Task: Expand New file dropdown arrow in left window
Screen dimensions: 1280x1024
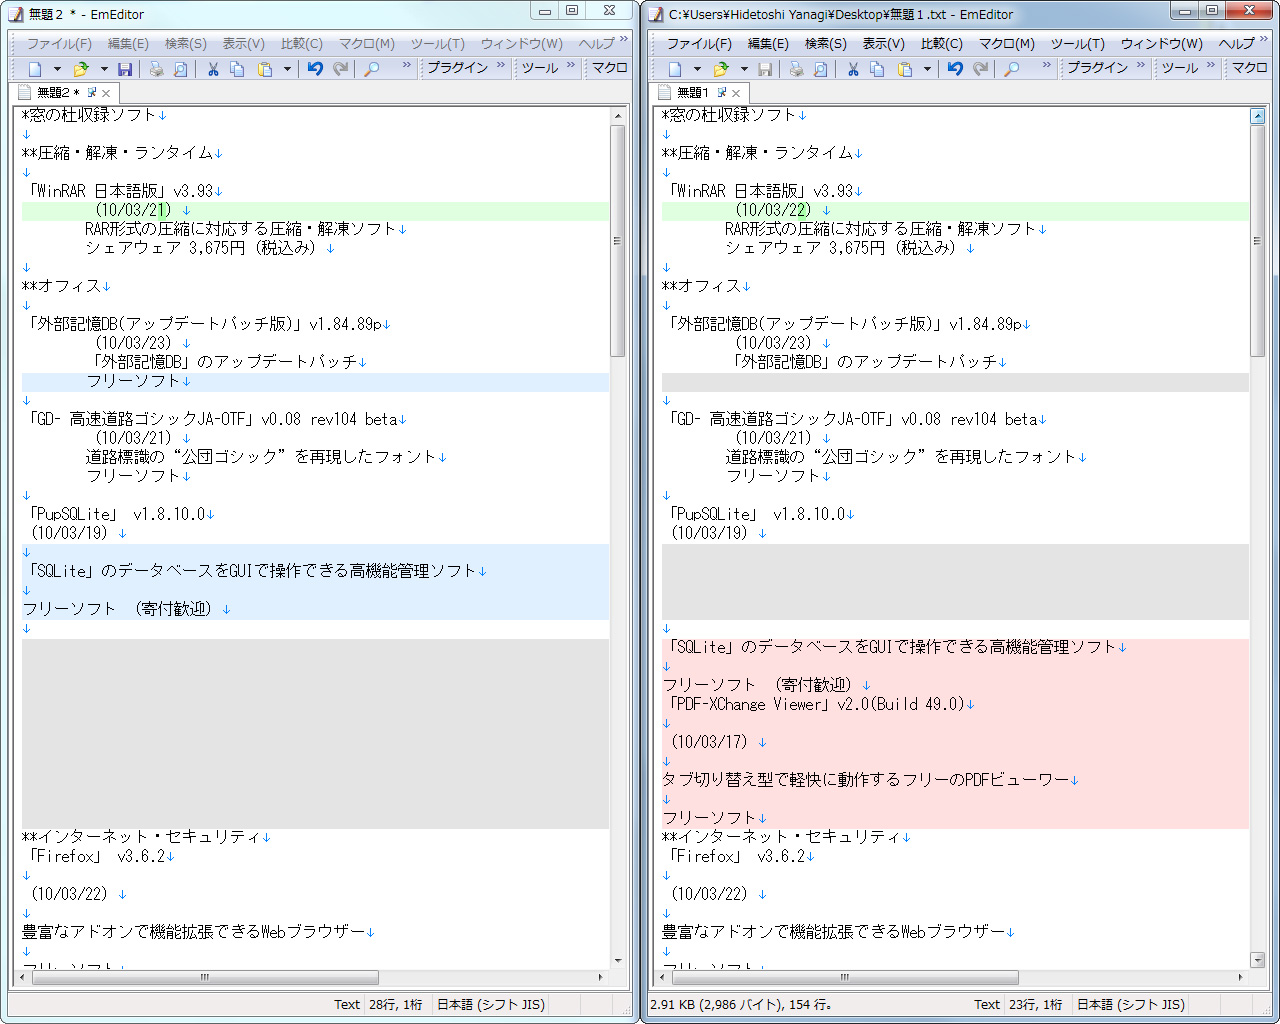Action: (57, 69)
